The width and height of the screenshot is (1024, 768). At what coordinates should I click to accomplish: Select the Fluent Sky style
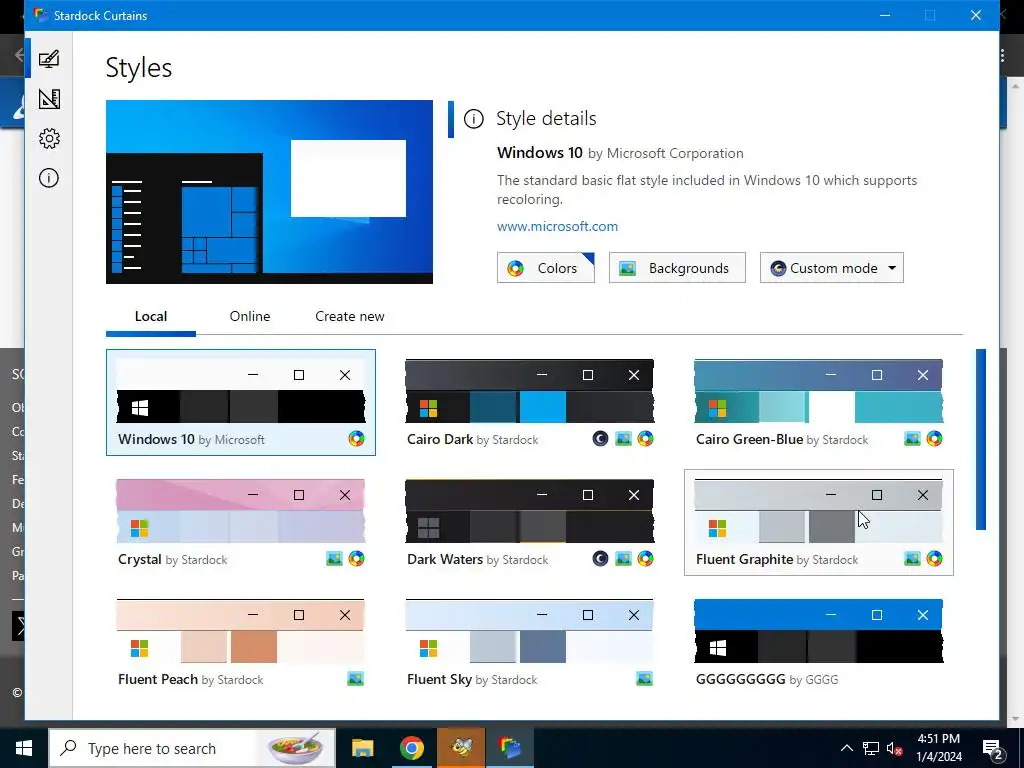click(x=530, y=643)
